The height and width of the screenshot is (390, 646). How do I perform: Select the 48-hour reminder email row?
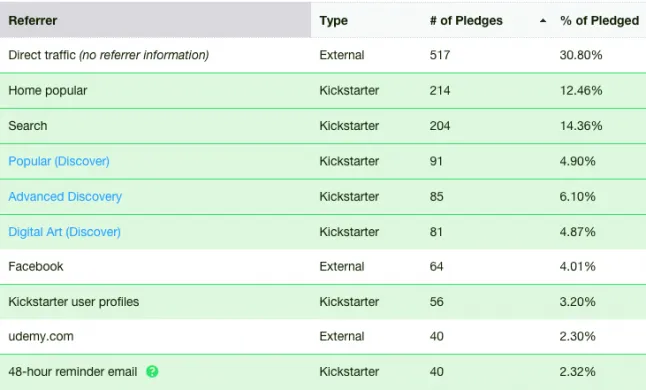click(x=323, y=372)
